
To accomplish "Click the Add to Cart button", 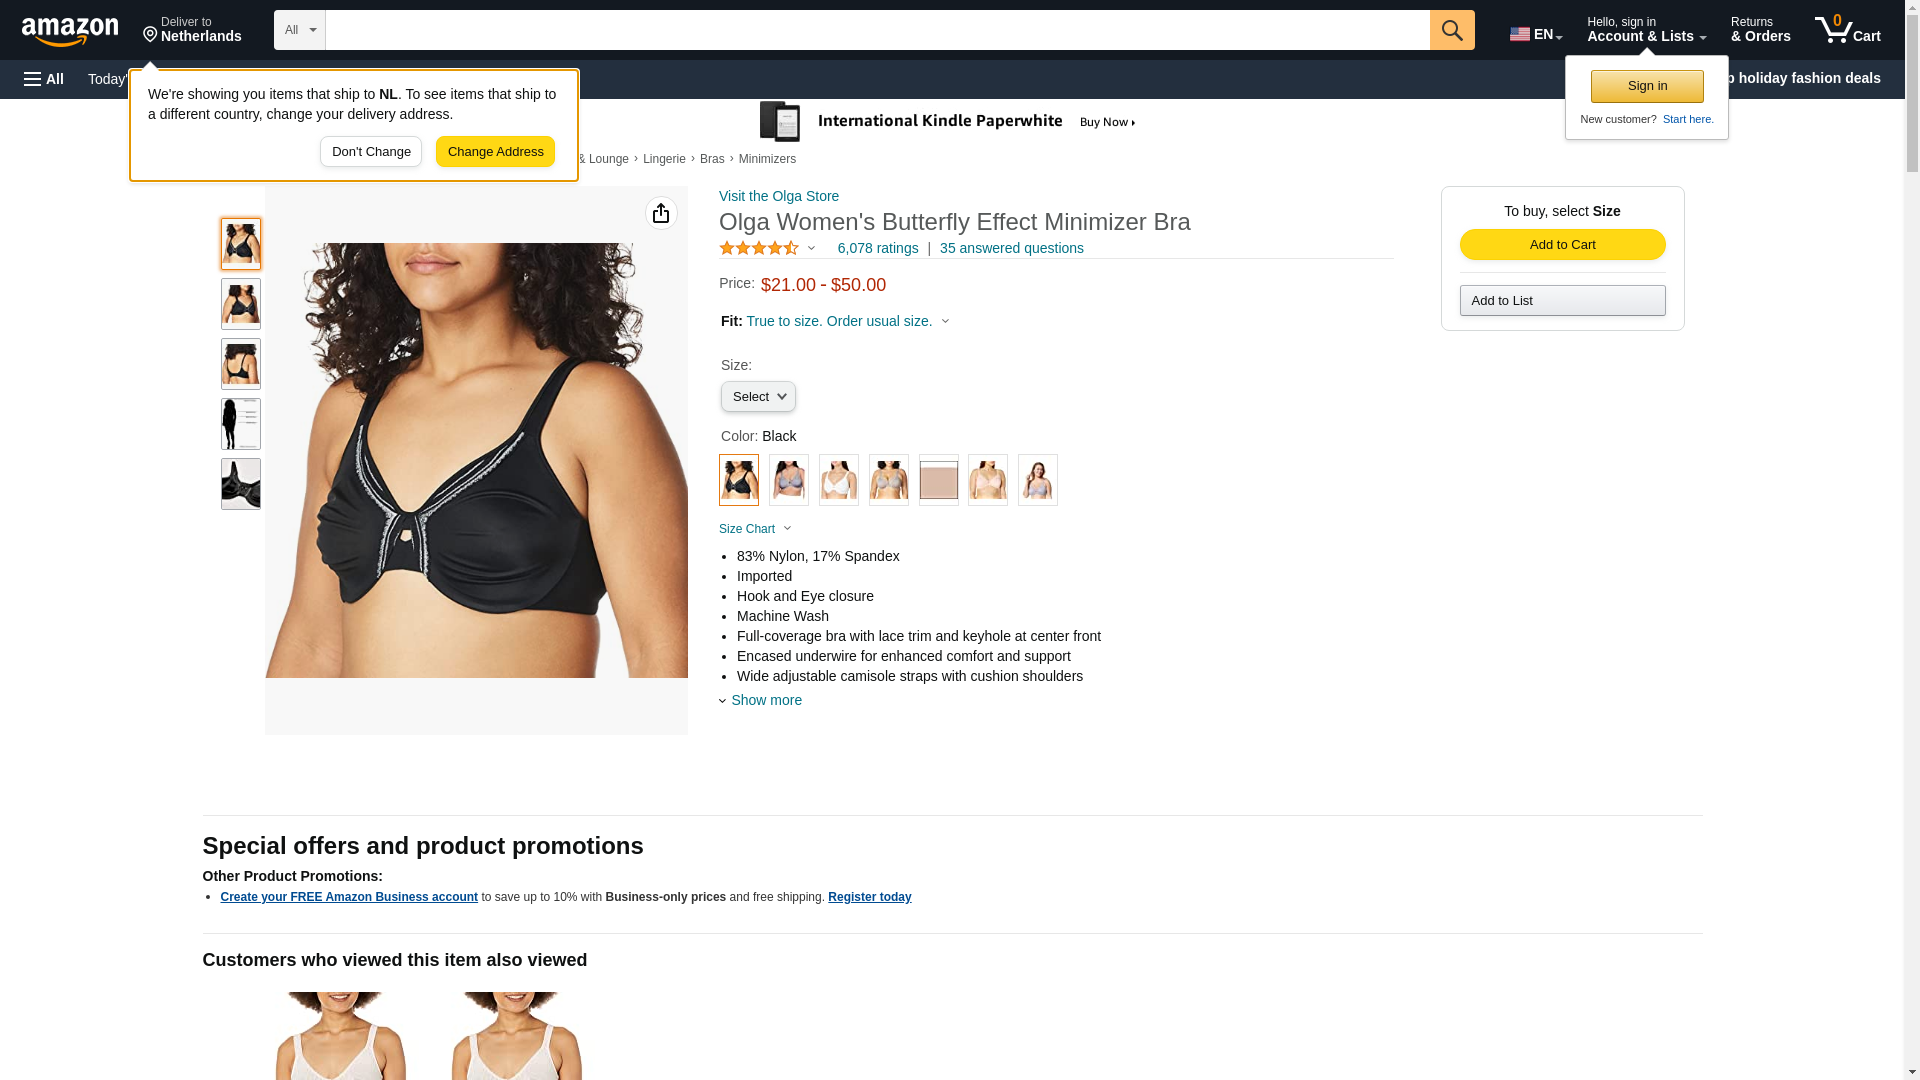I will pyautogui.click(x=1562, y=245).
